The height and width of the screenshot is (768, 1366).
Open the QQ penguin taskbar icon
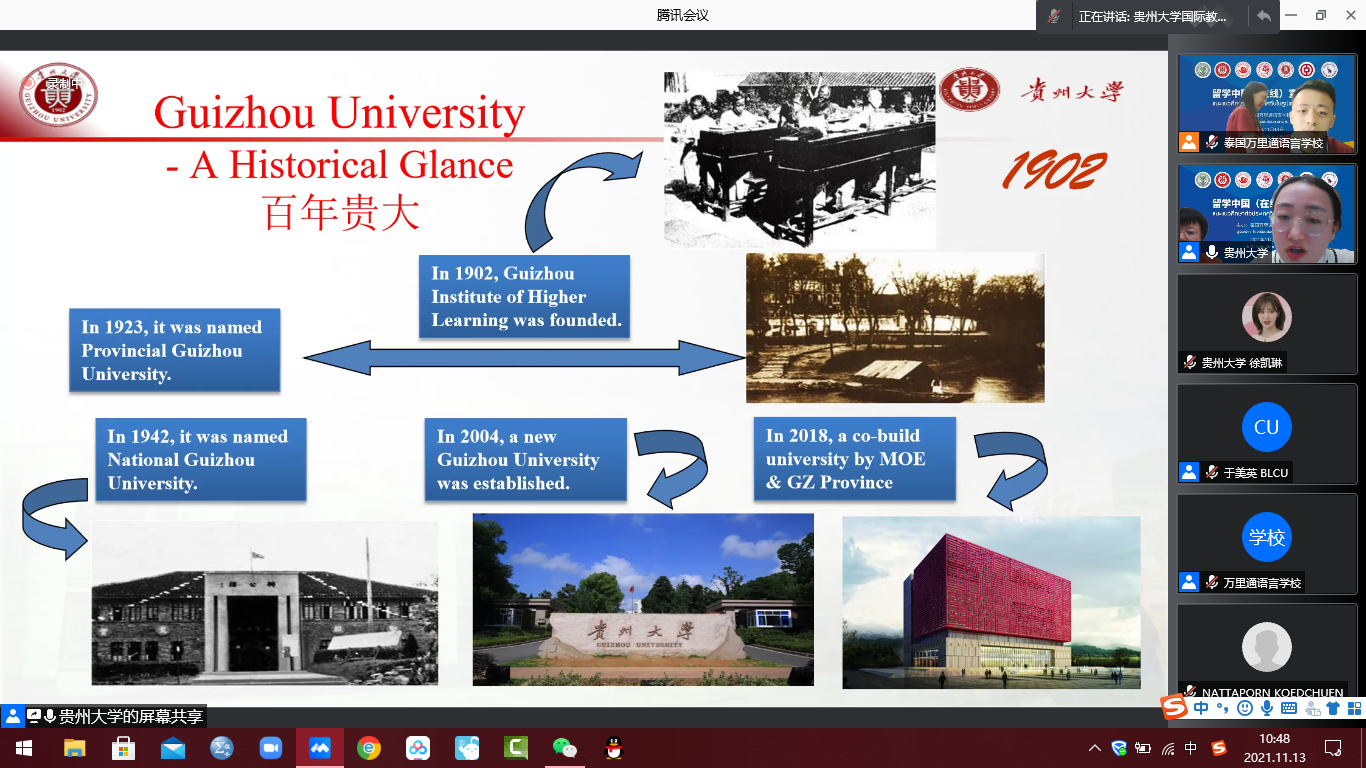pyautogui.click(x=614, y=748)
